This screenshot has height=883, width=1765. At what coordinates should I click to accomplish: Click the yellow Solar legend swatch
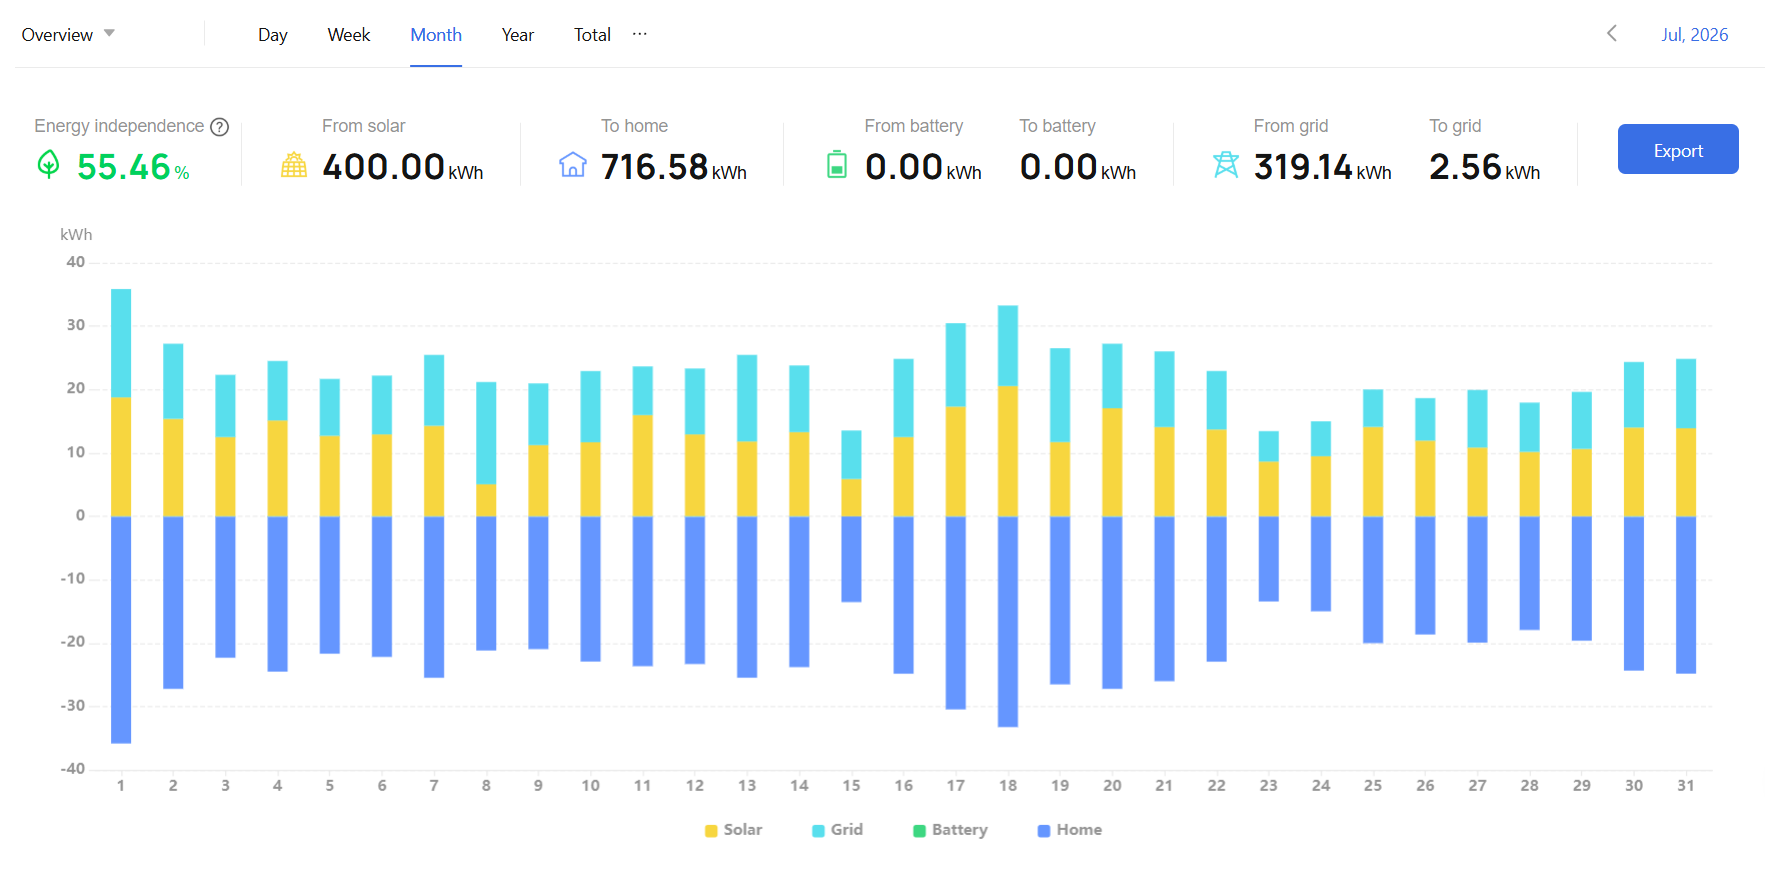711,831
